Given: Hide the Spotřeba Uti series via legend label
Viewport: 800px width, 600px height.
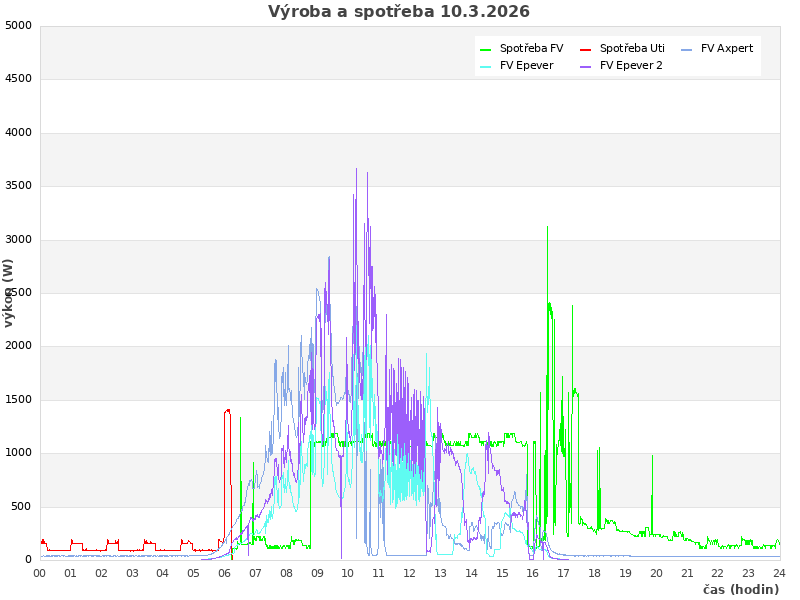Looking at the screenshot, I should click(632, 49).
